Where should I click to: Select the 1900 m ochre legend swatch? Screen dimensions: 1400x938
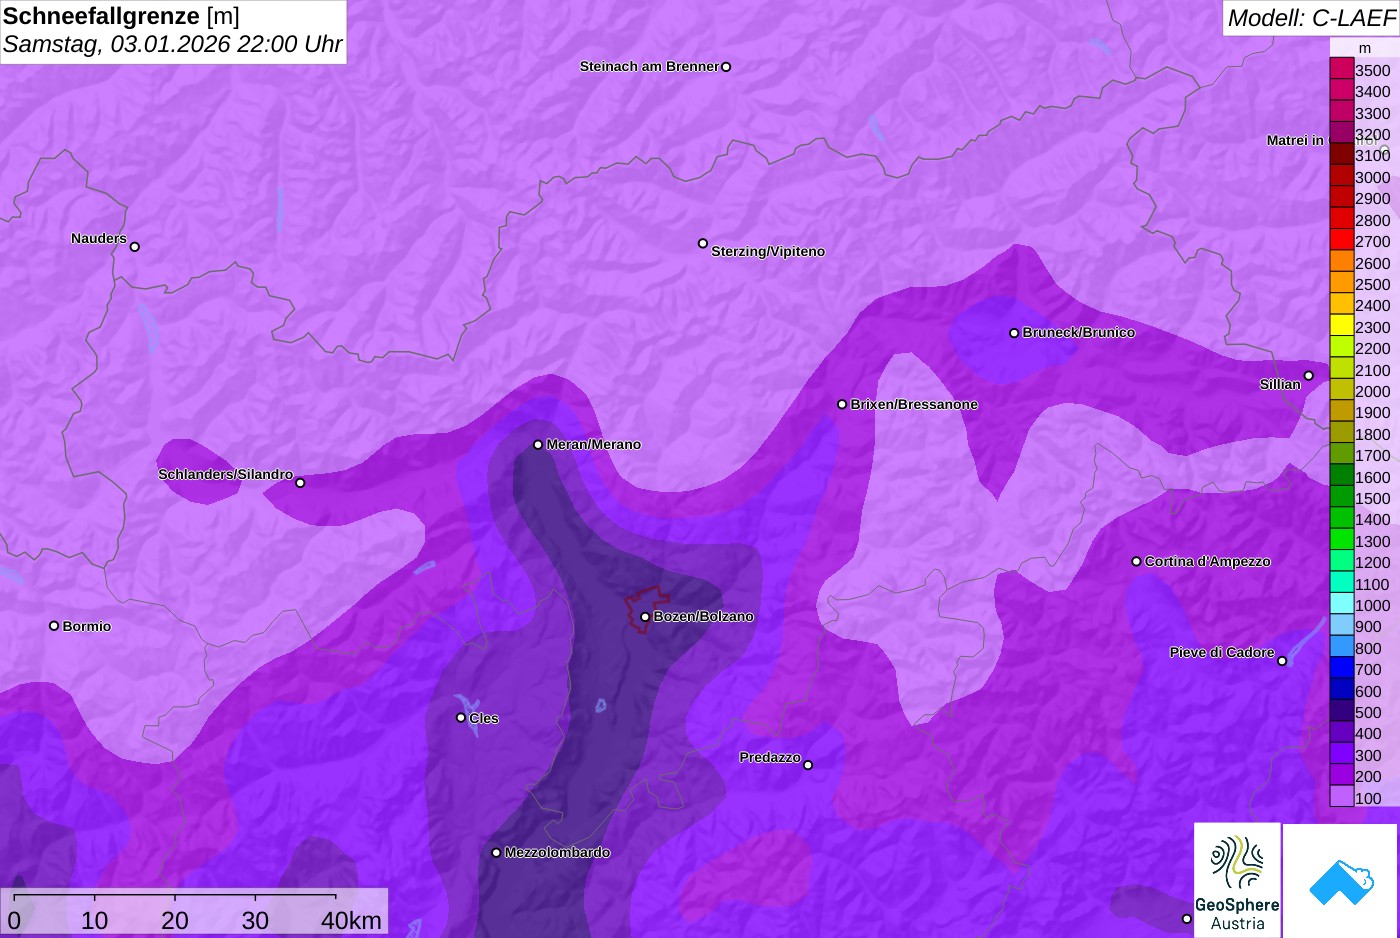[x=1341, y=411]
